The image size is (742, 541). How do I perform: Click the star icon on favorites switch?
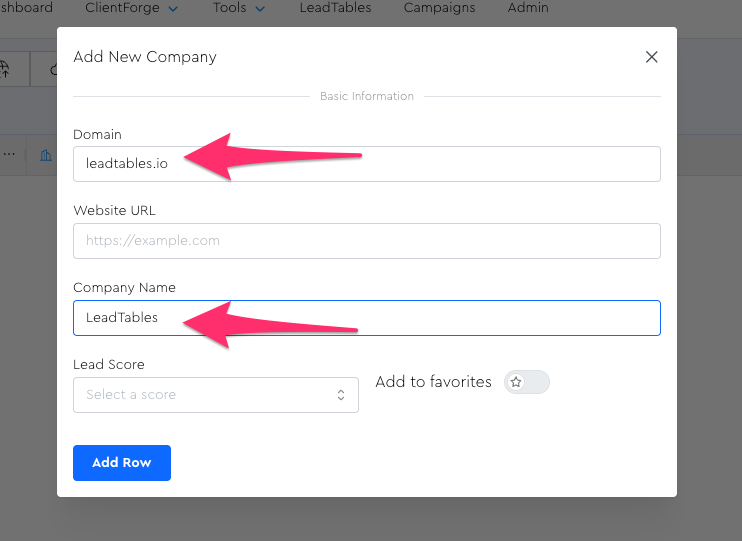(x=516, y=382)
